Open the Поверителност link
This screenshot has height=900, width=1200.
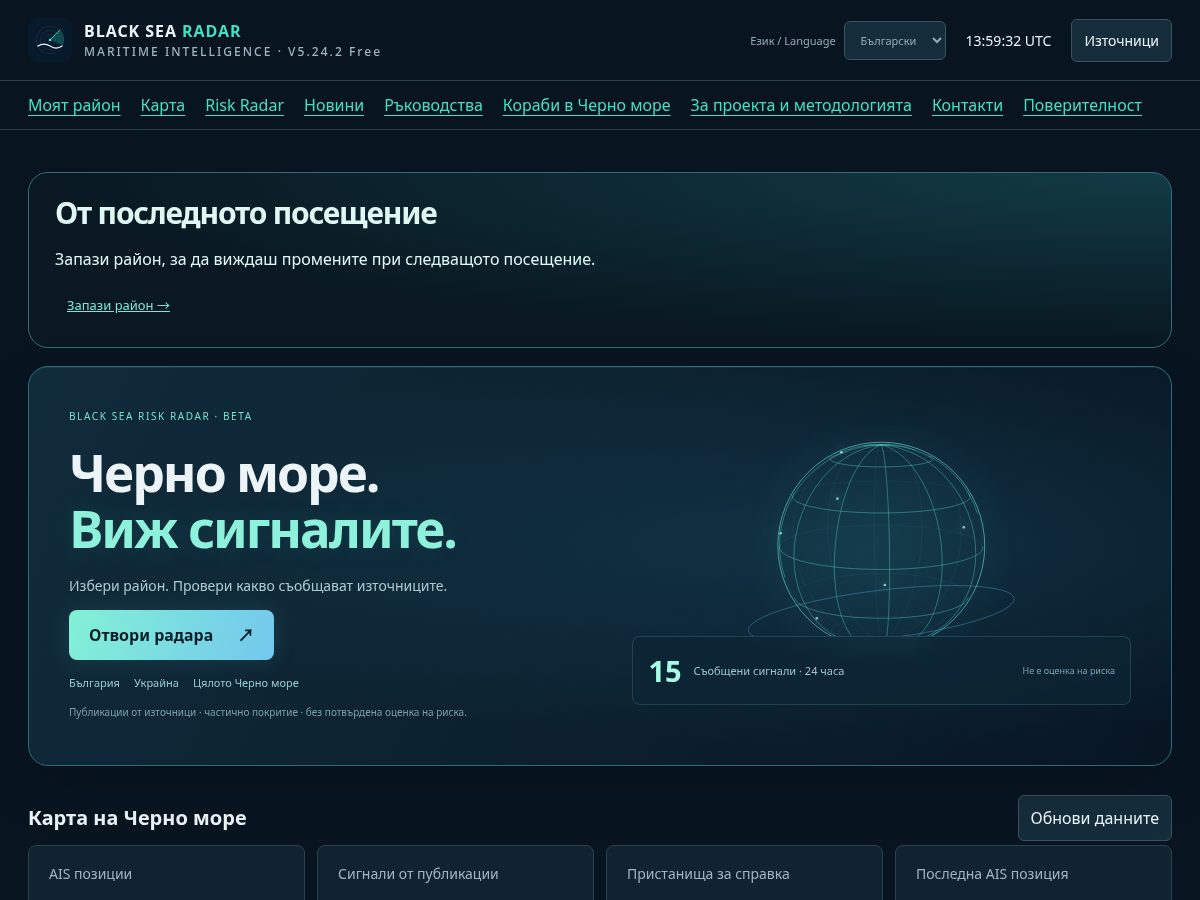(1082, 105)
